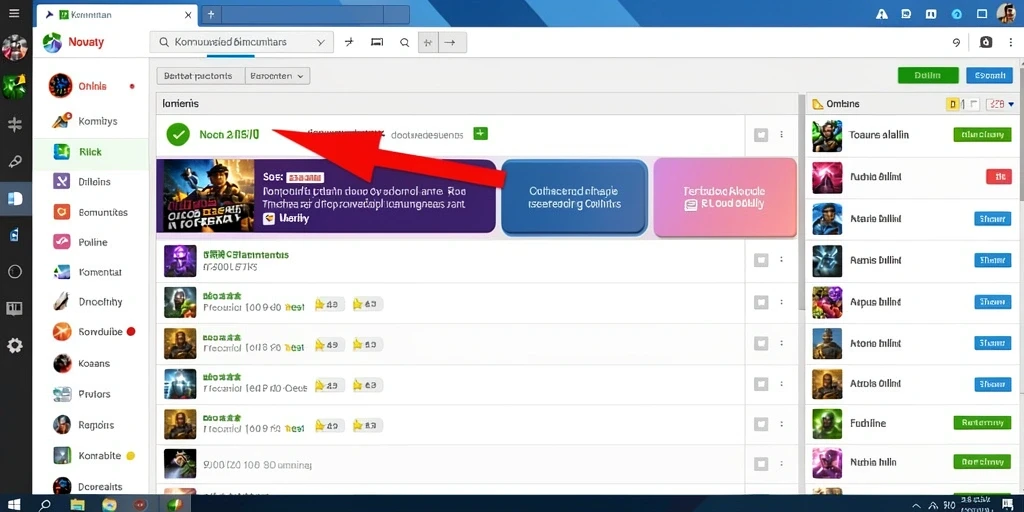This screenshot has width=1024, height=512.
Task: Click the settings gear in dark sidebar
Action: (14, 345)
